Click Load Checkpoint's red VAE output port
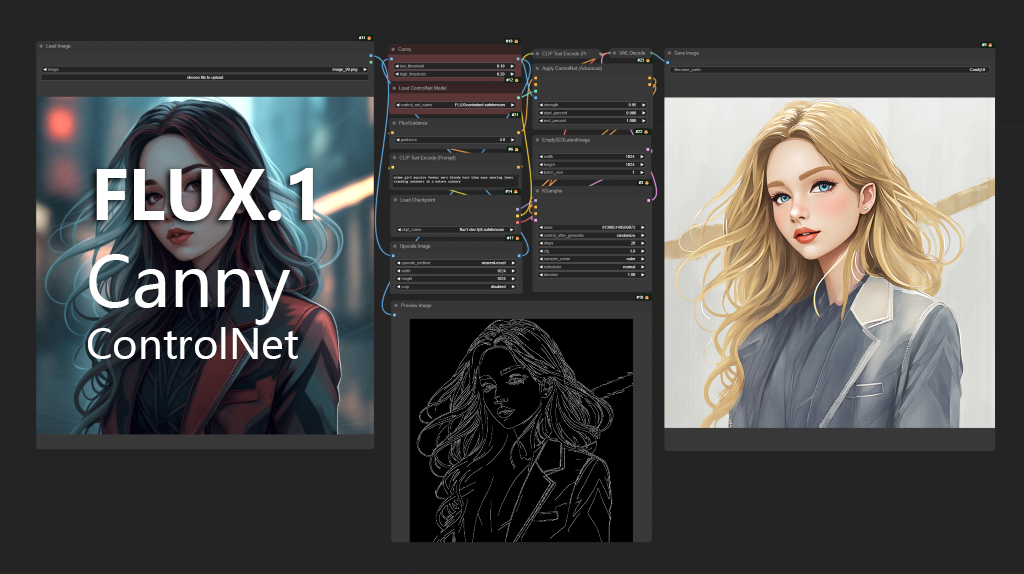 click(517, 223)
